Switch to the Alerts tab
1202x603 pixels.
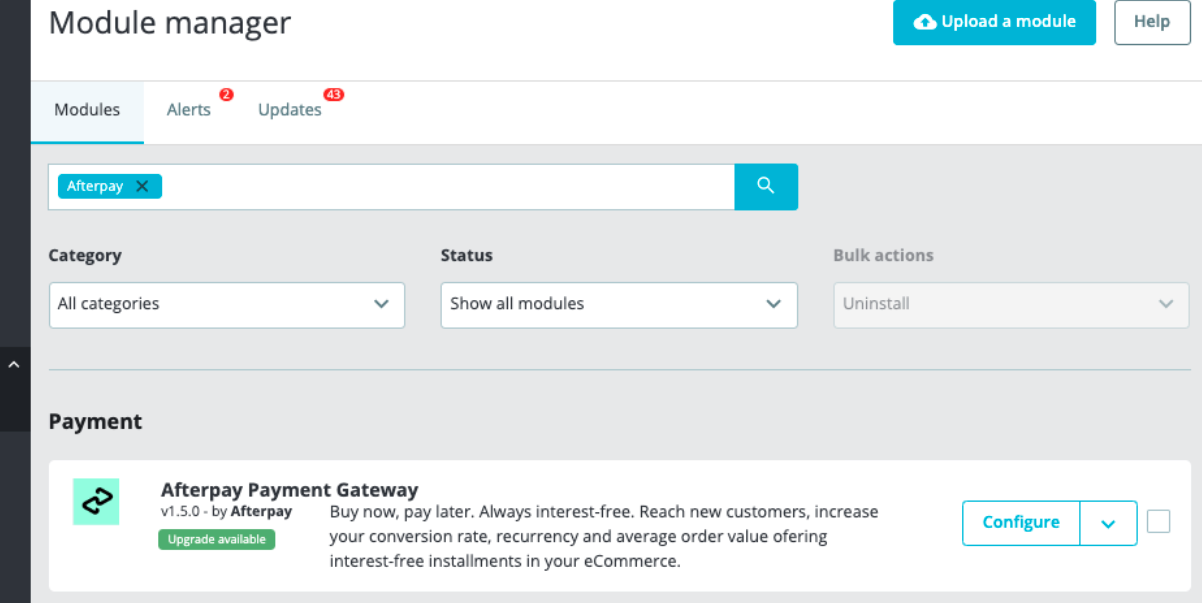point(188,110)
